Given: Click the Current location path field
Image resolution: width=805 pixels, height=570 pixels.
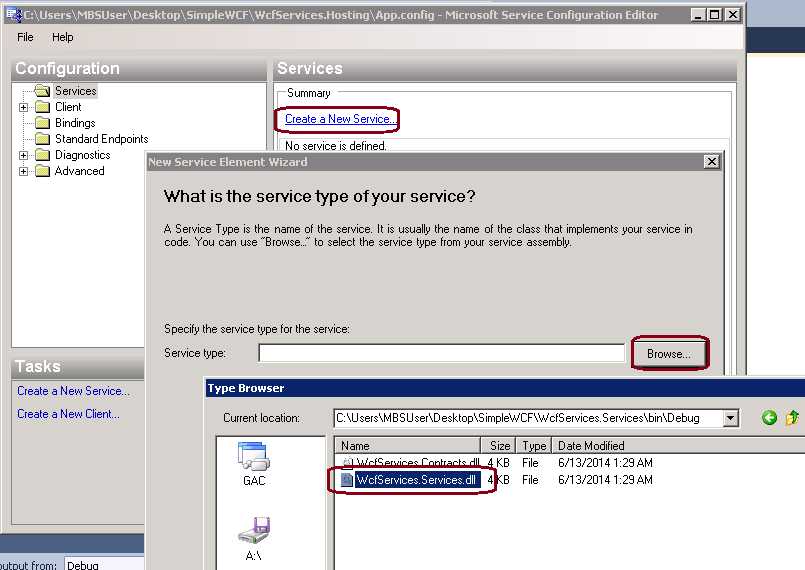Looking at the screenshot, I should [528, 419].
